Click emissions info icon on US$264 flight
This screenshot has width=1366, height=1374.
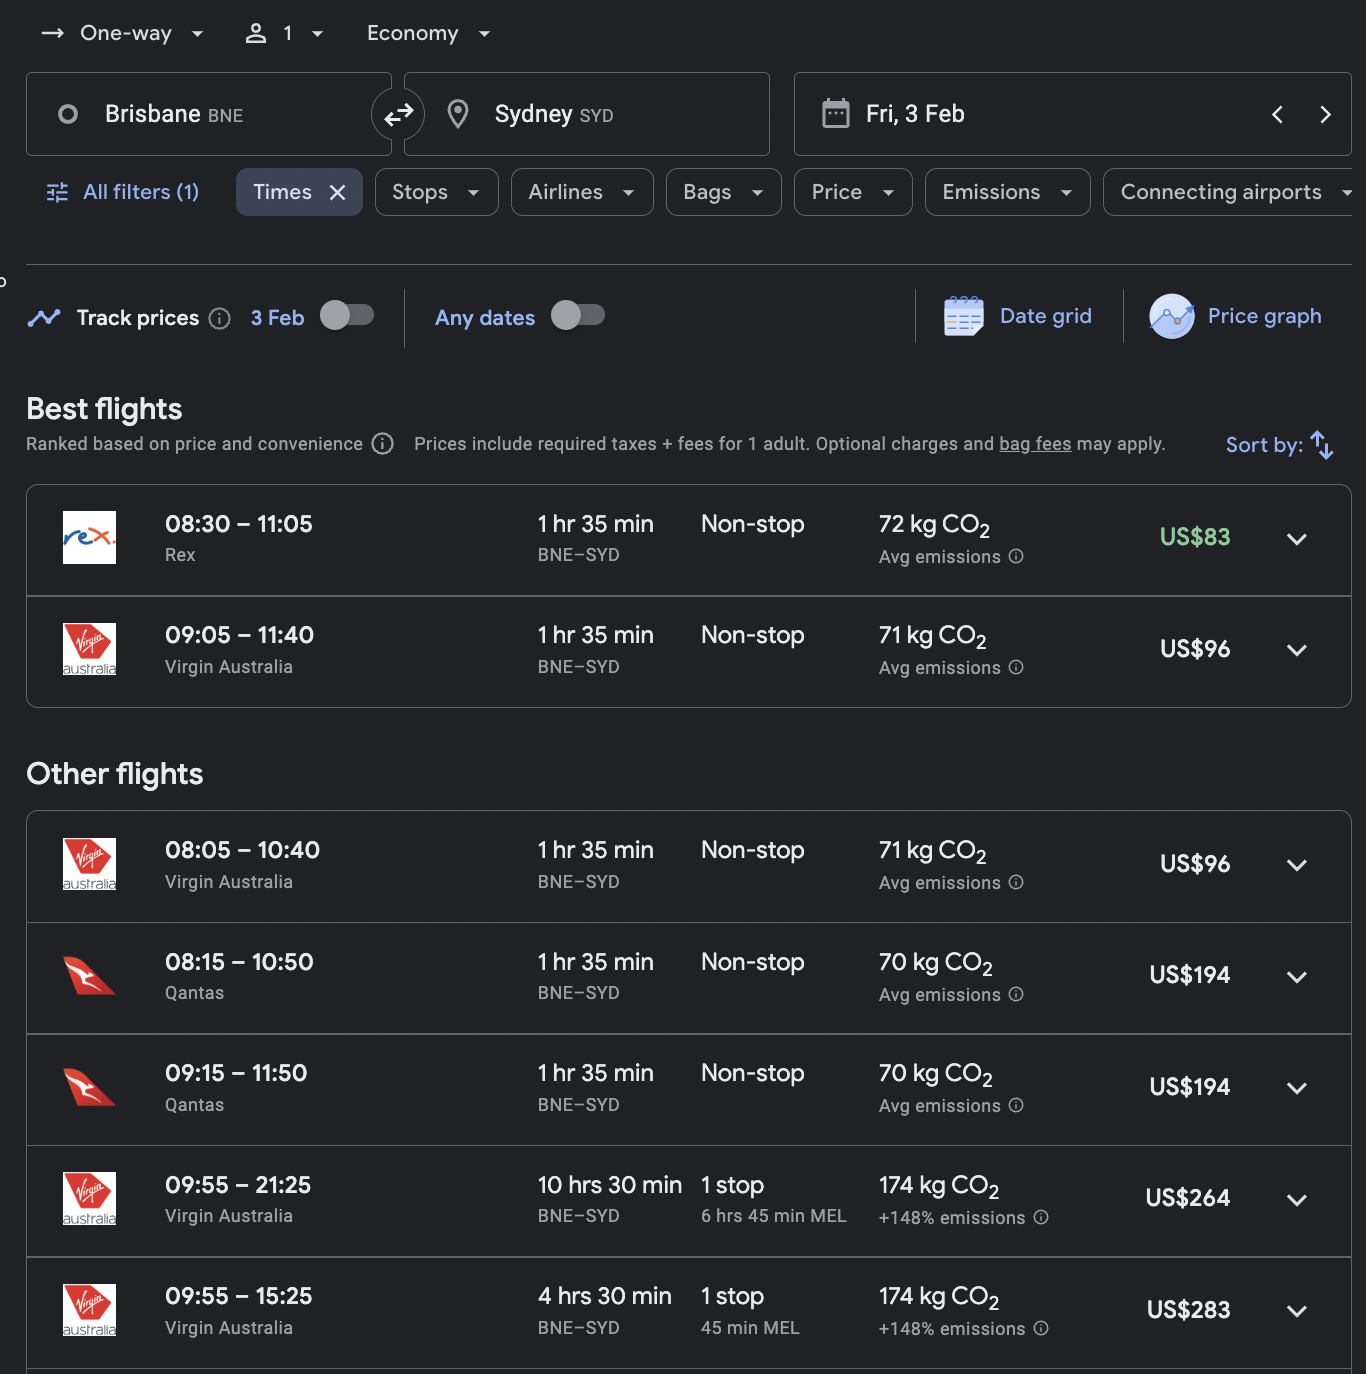(x=1041, y=1217)
